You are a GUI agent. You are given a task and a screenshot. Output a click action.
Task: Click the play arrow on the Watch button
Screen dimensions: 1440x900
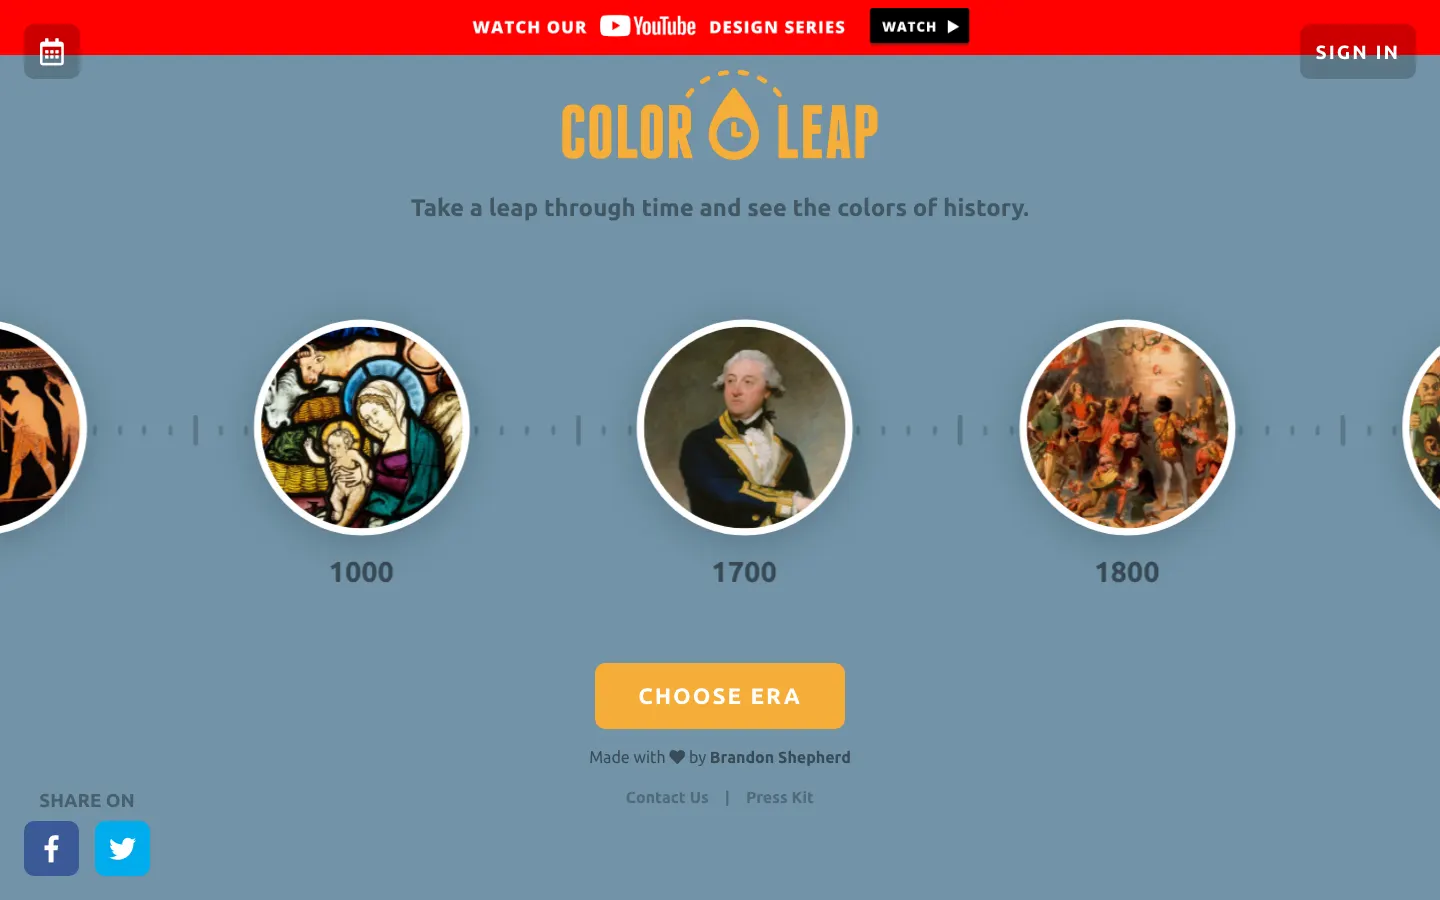pyautogui.click(x=953, y=27)
